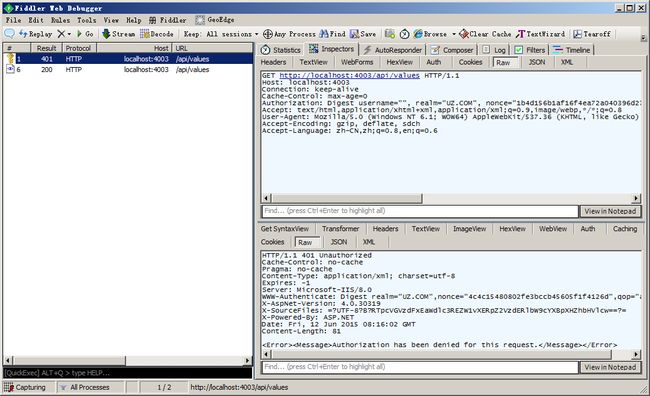Focus the QuickExec command box

pyautogui.click(x=128, y=373)
